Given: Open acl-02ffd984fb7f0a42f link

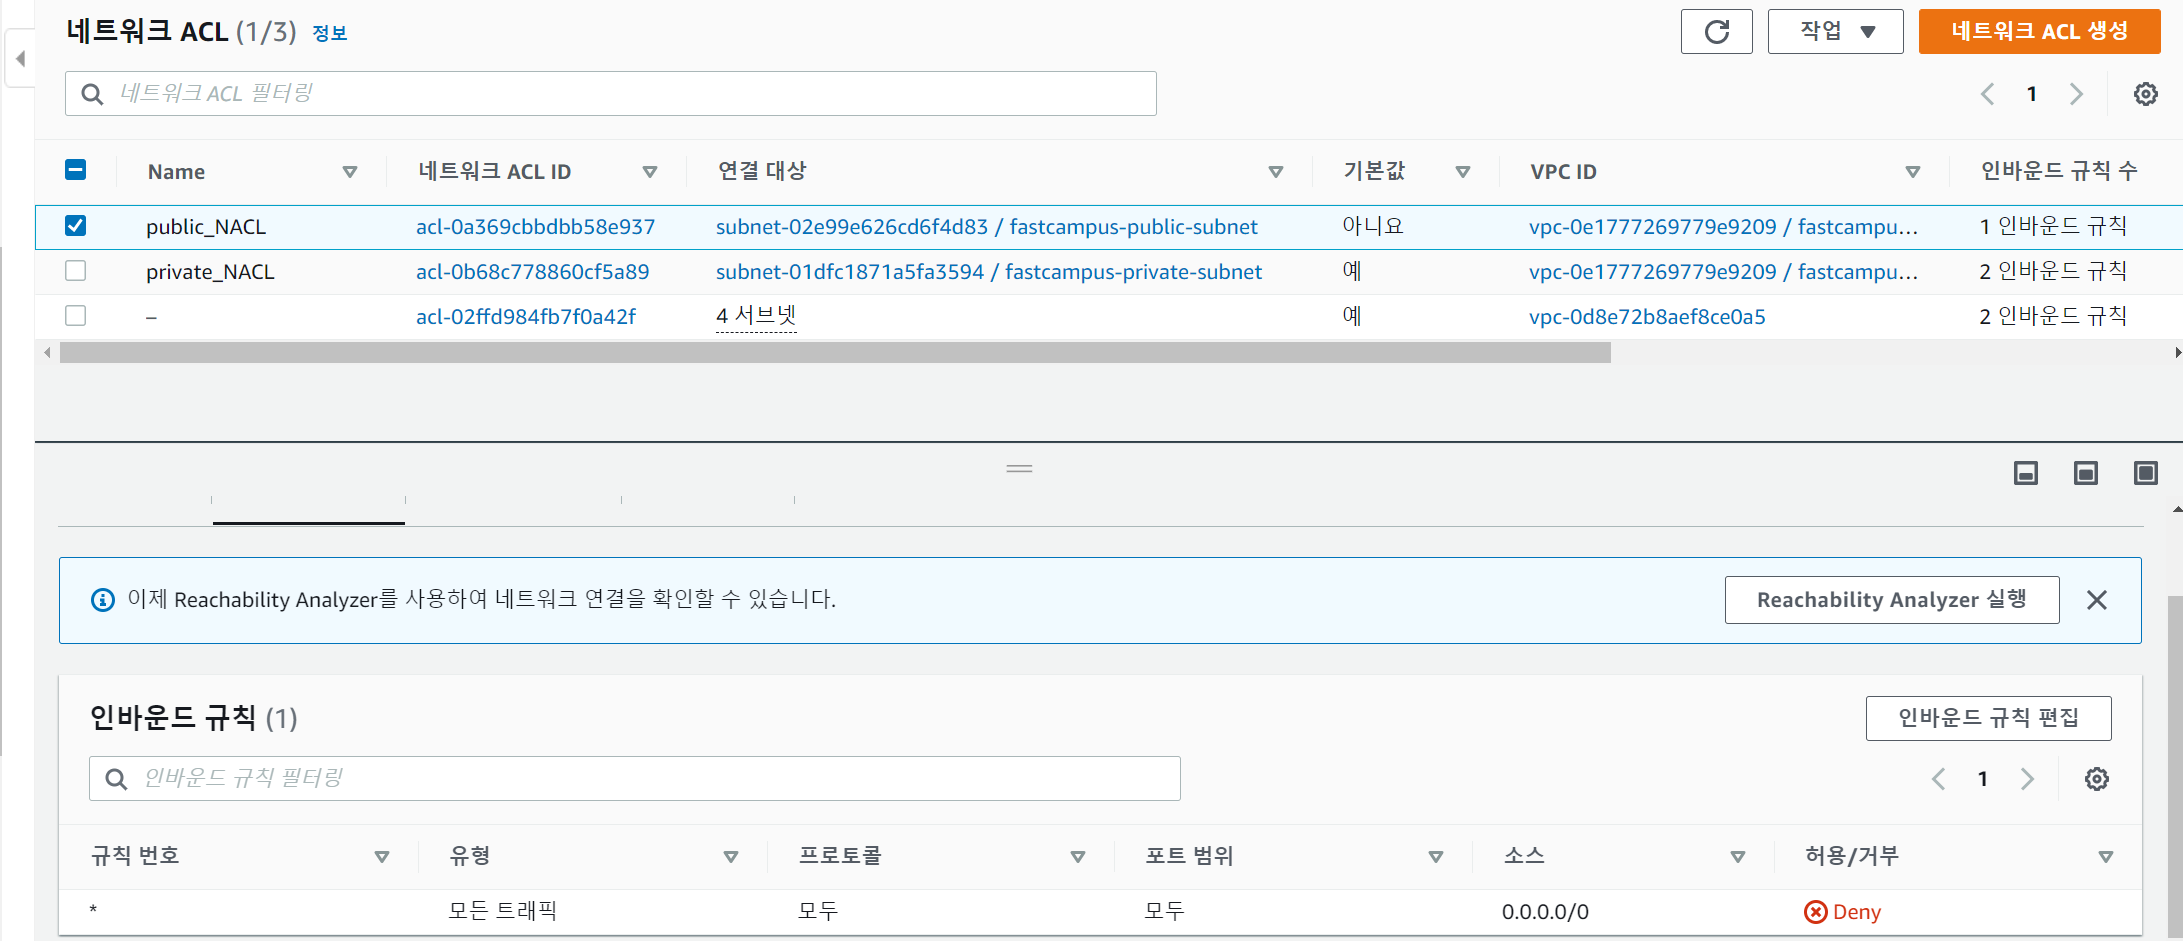Looking at the screenshot, I should coord(526,317).
